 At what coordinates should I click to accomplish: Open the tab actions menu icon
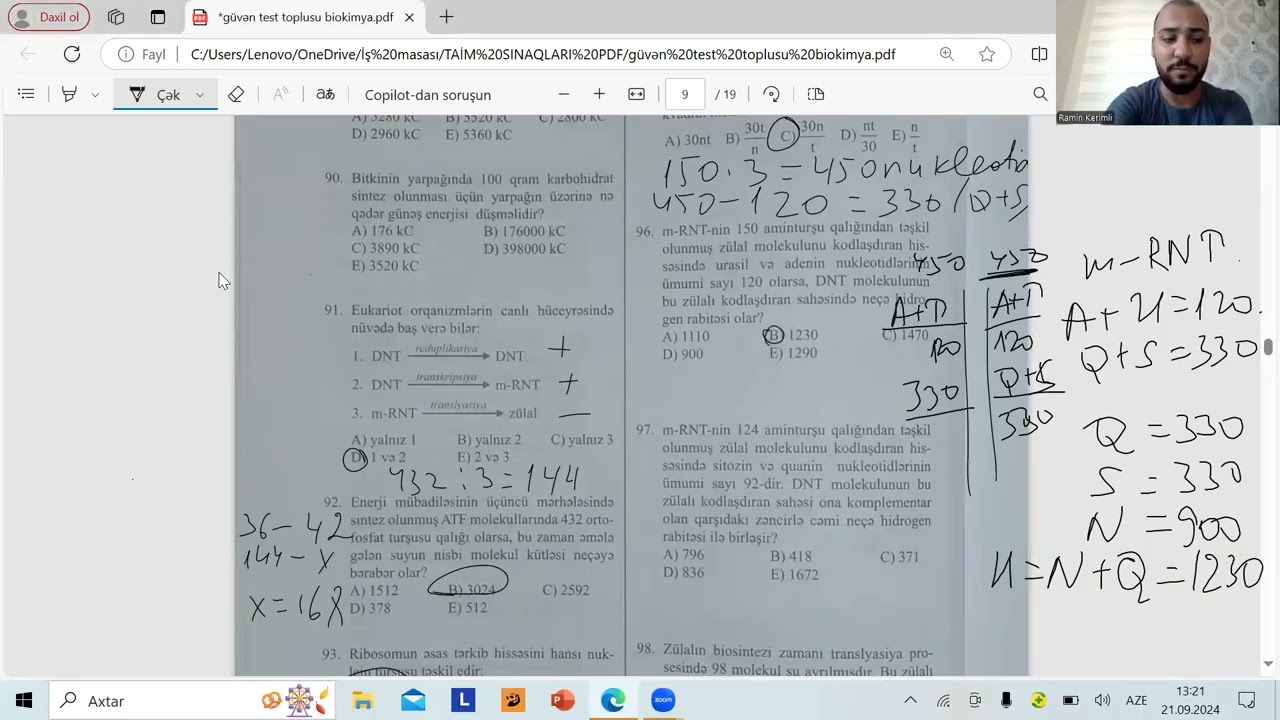158,17
